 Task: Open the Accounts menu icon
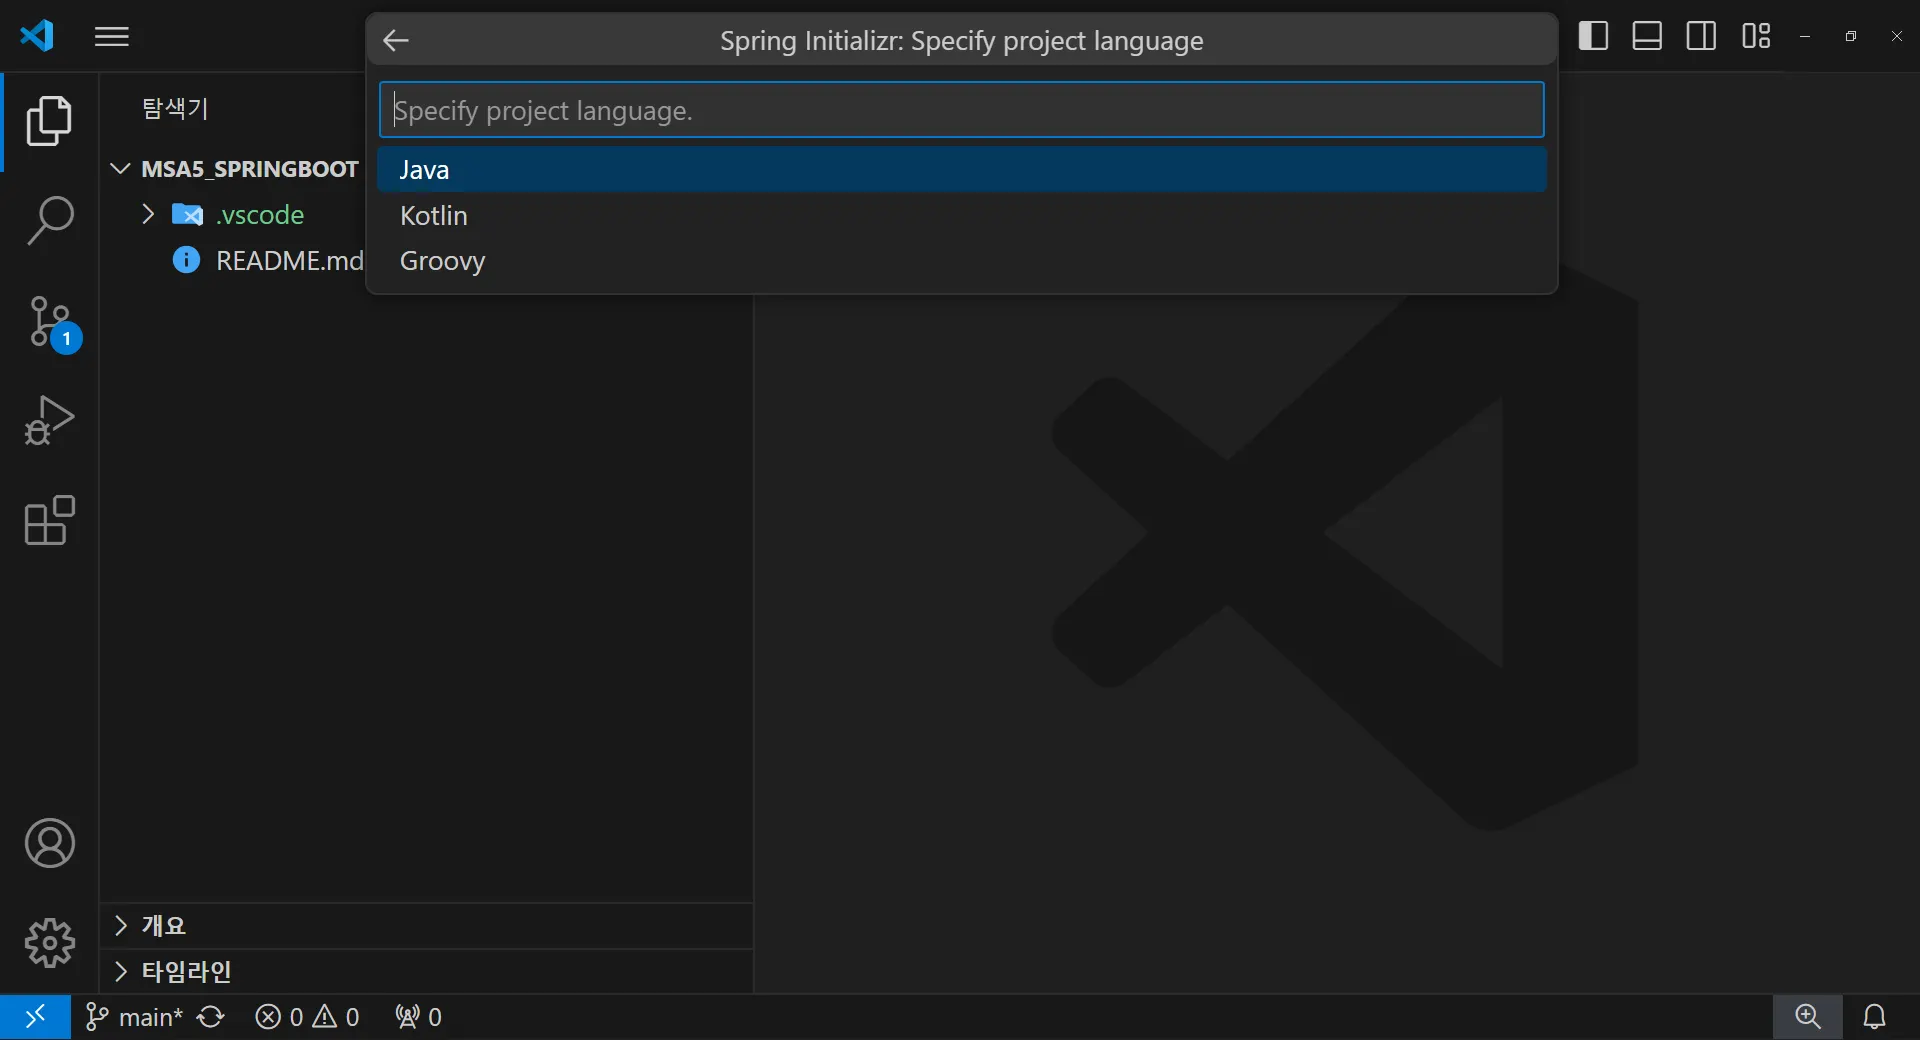click(x=49, y=843)
